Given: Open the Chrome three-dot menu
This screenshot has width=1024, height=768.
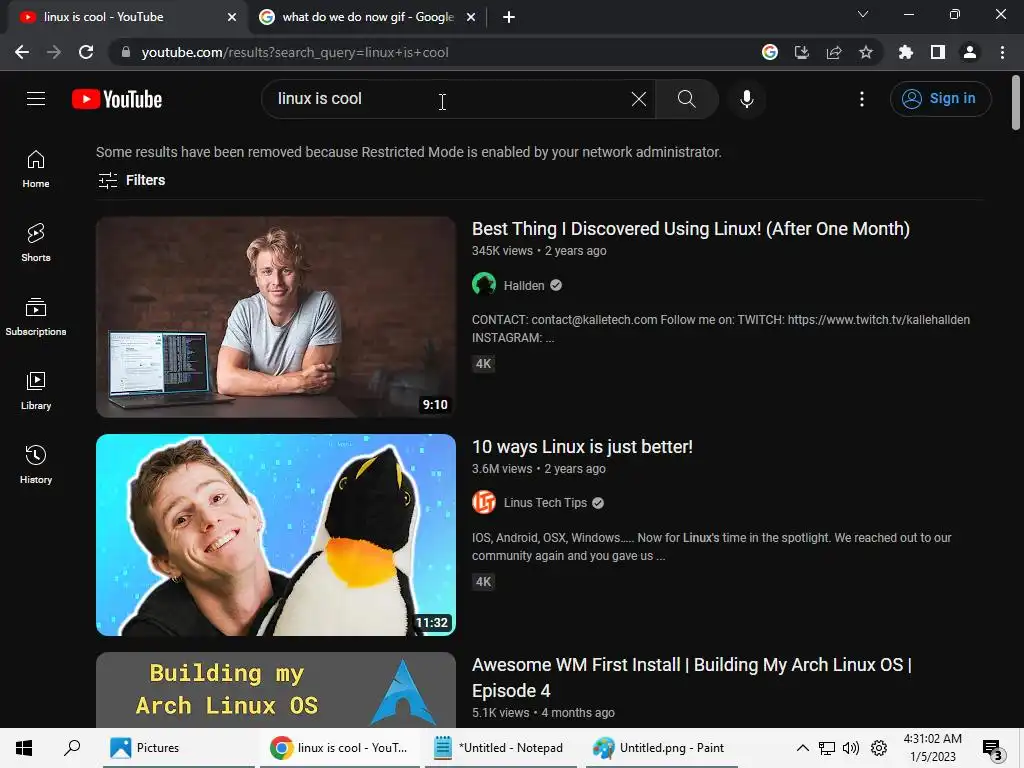Looking at the screenshot, I should [1002, 52].
